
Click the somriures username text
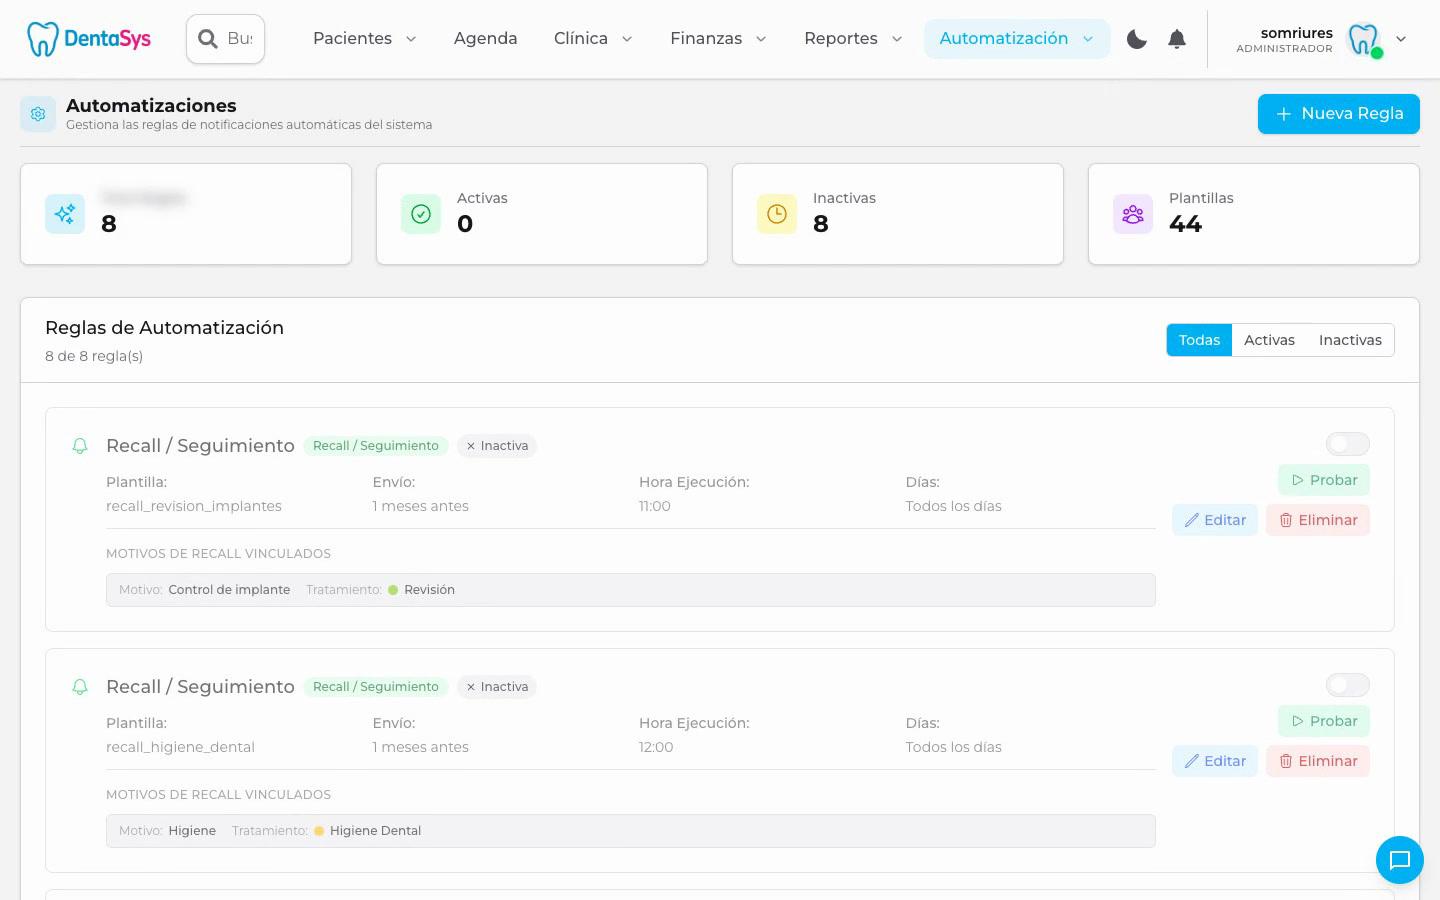pyautogui.click(x=1297, y=33)
